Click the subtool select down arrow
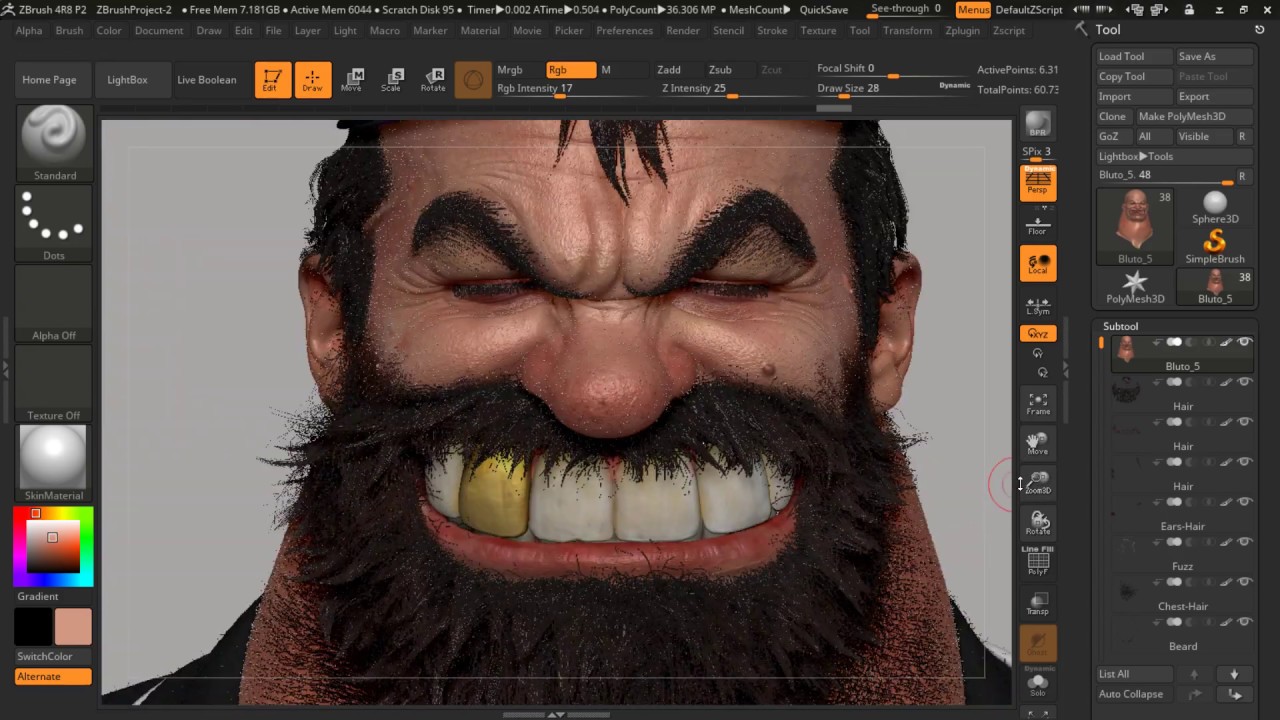The image size is (1280, 720). pyautogui.click(x=1234, y=674)
